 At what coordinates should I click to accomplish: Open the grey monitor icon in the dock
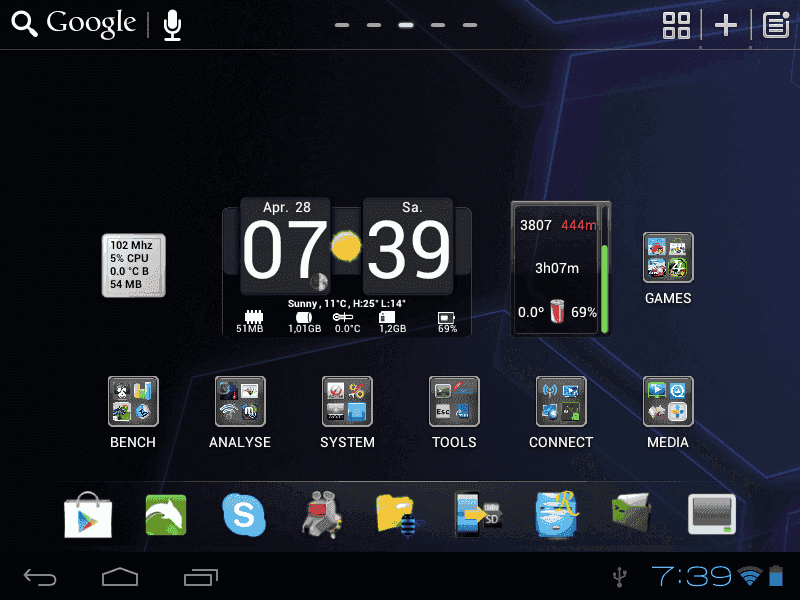point(712,514)
